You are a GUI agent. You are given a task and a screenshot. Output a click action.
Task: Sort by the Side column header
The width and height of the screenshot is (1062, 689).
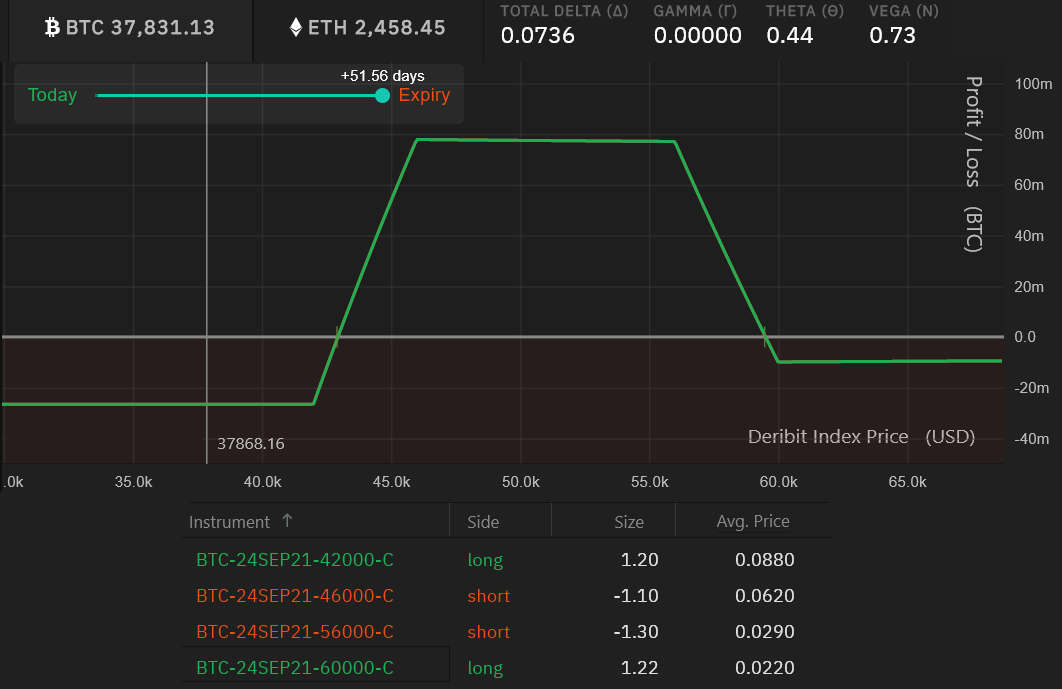[483, 522]
